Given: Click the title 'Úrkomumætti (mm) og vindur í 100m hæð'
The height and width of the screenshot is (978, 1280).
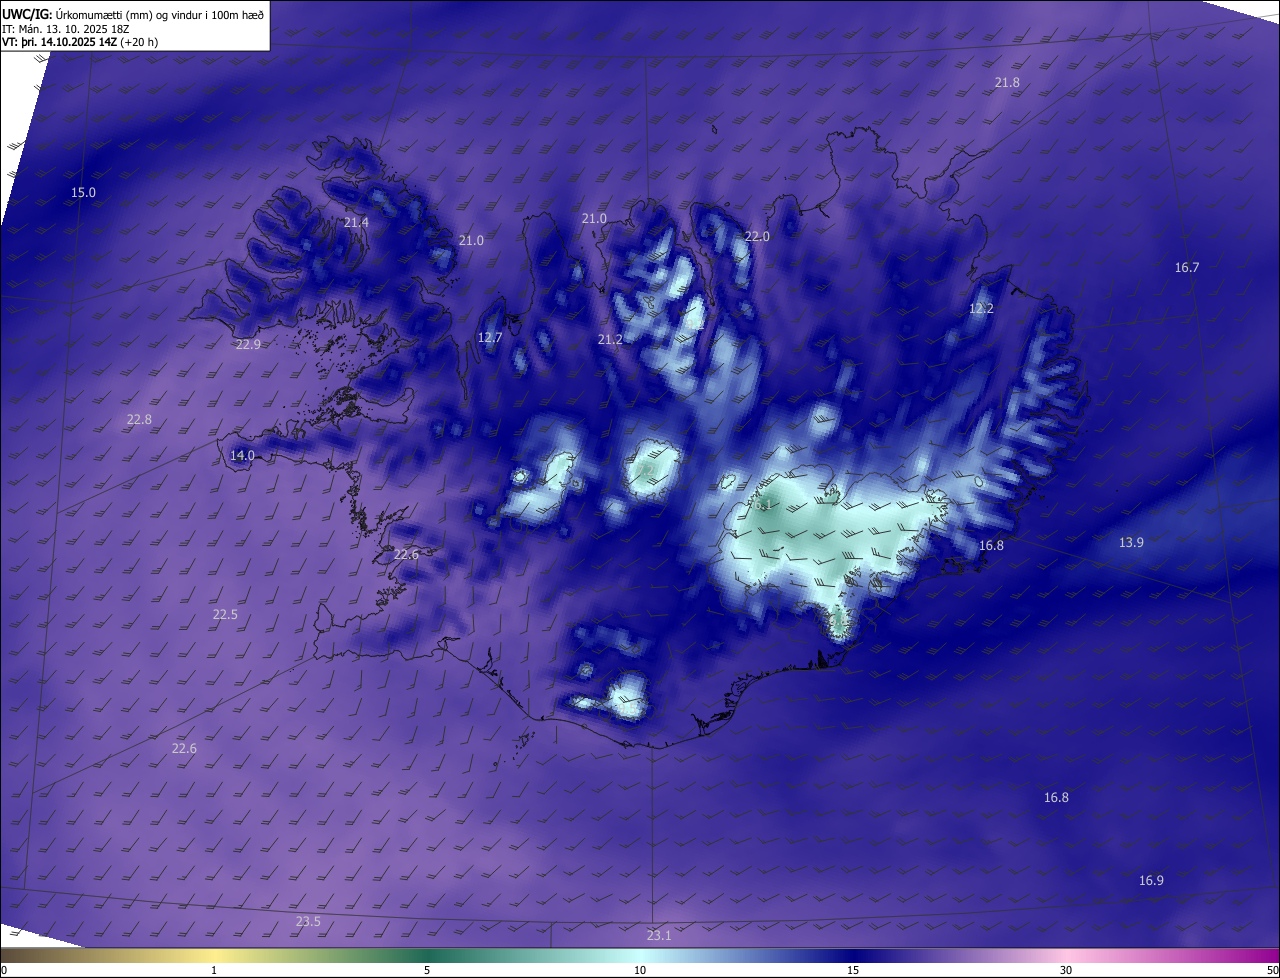Looking at the screenshot, I should (159, 13).
